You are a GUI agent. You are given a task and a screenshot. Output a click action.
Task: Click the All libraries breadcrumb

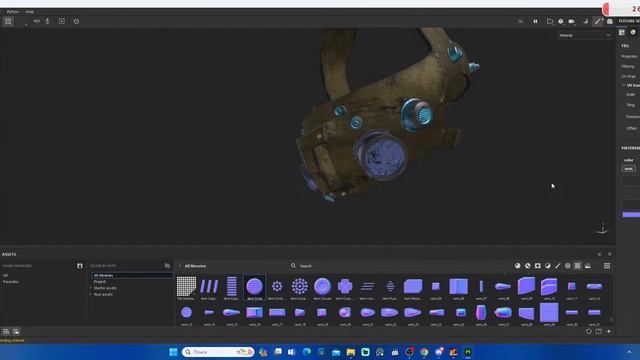[x=195, y=266]
